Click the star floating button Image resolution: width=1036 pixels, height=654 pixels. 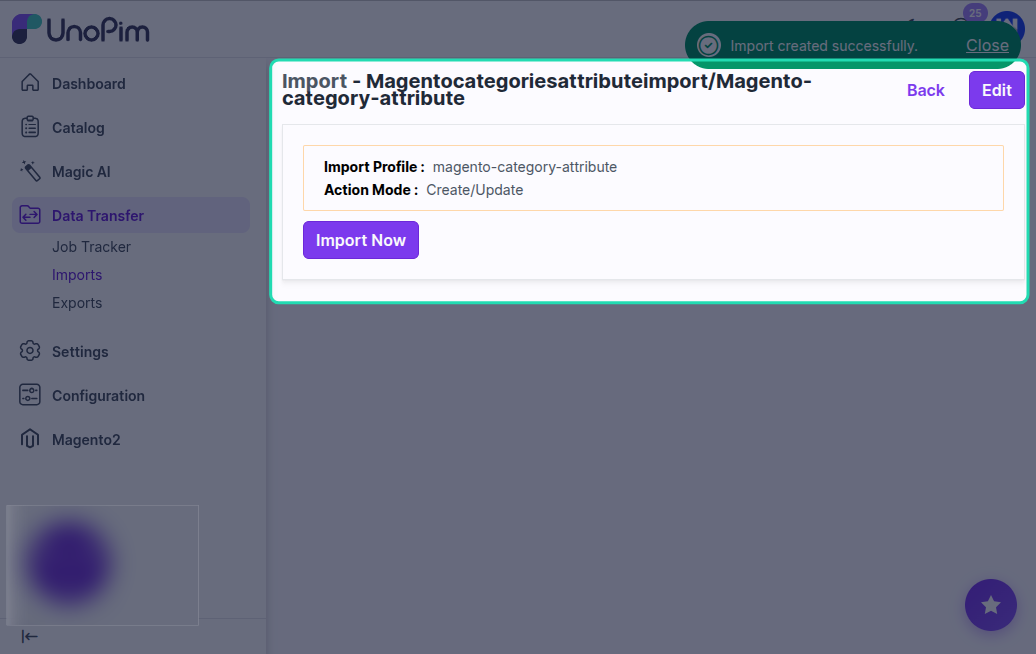(990, 604)
